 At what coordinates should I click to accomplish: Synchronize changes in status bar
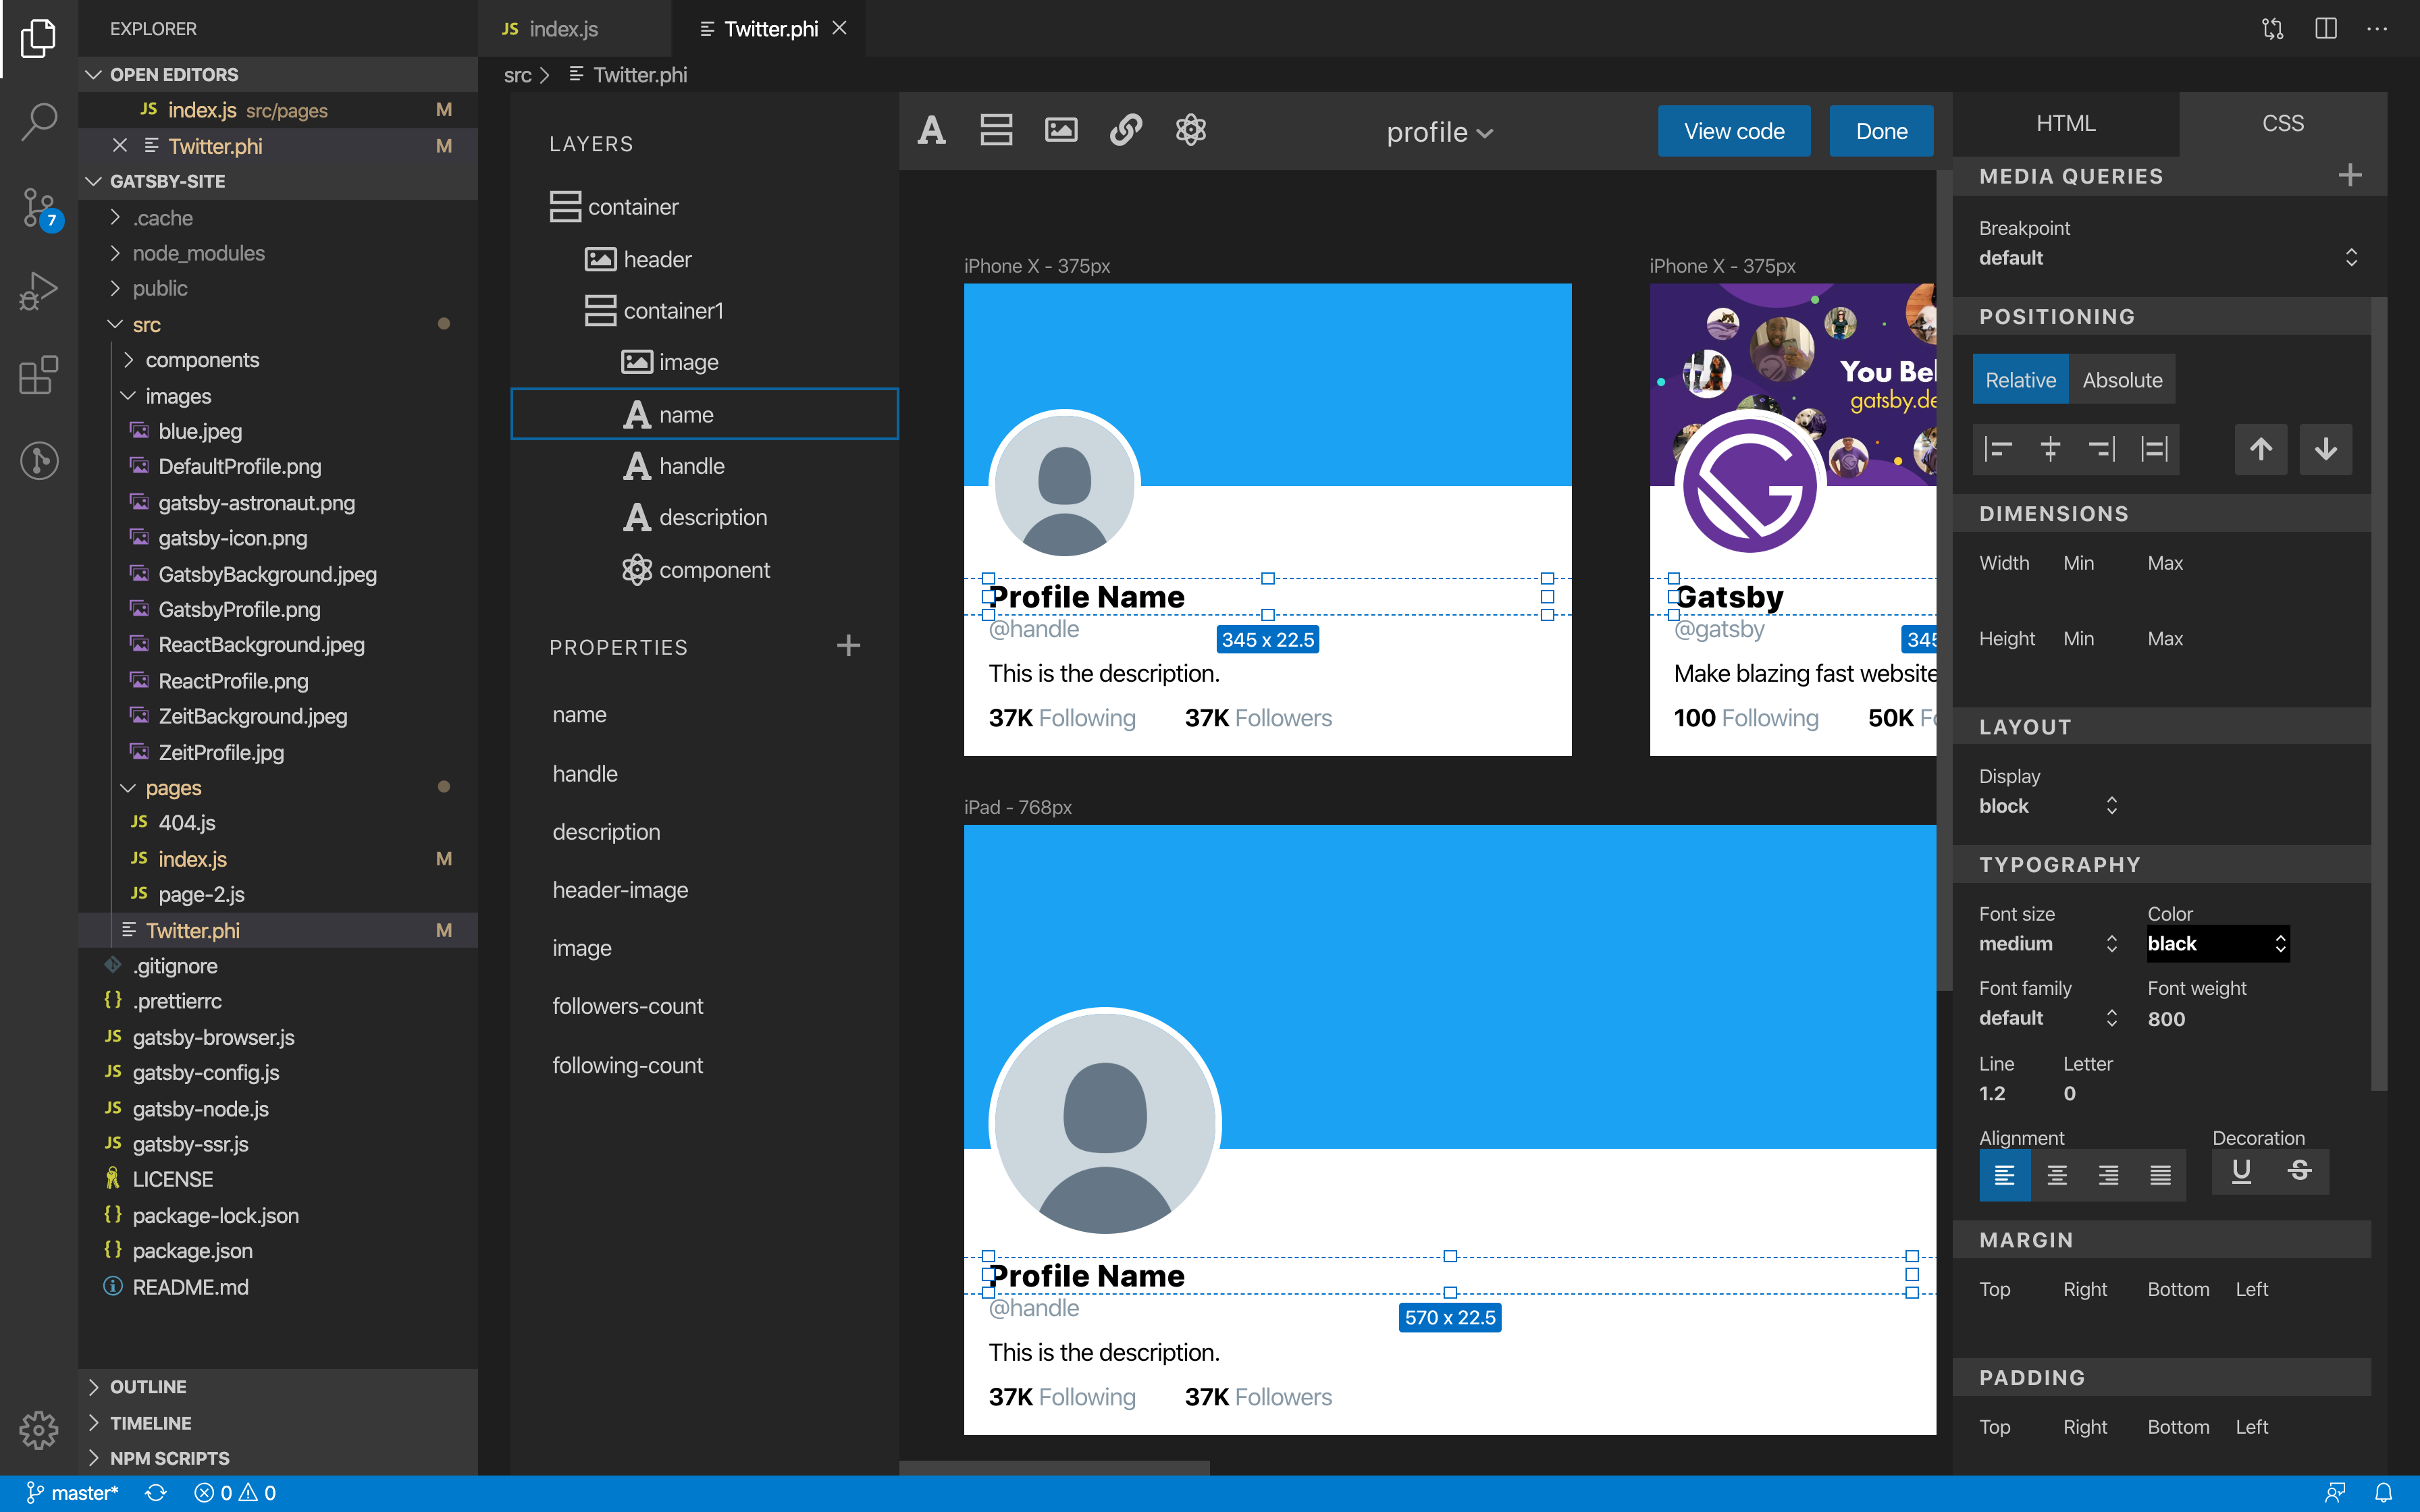pyautogui.click(x=156, y=1493)
